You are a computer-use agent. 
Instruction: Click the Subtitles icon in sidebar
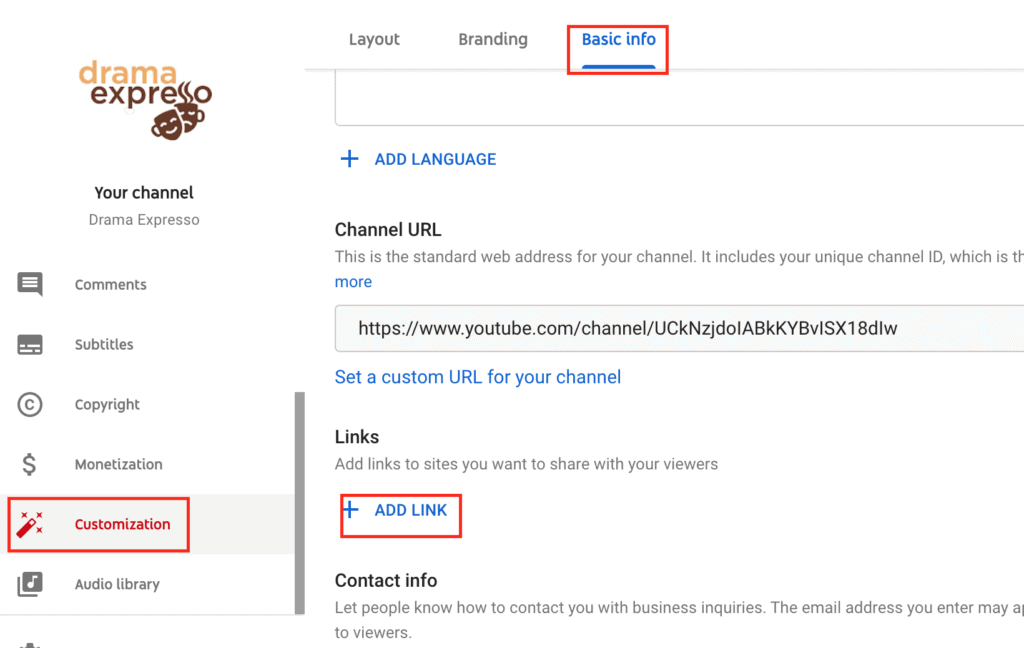coord(30,345)
